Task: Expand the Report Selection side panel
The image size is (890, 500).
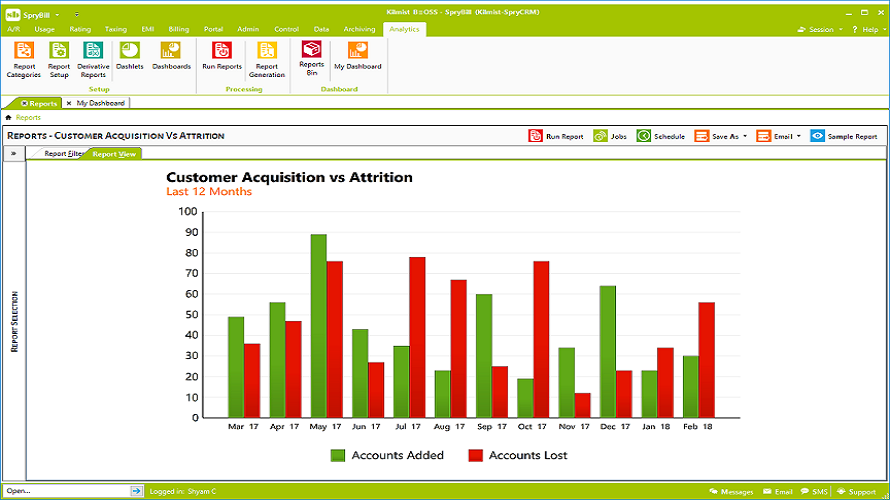Action: [x=14, y=154]
